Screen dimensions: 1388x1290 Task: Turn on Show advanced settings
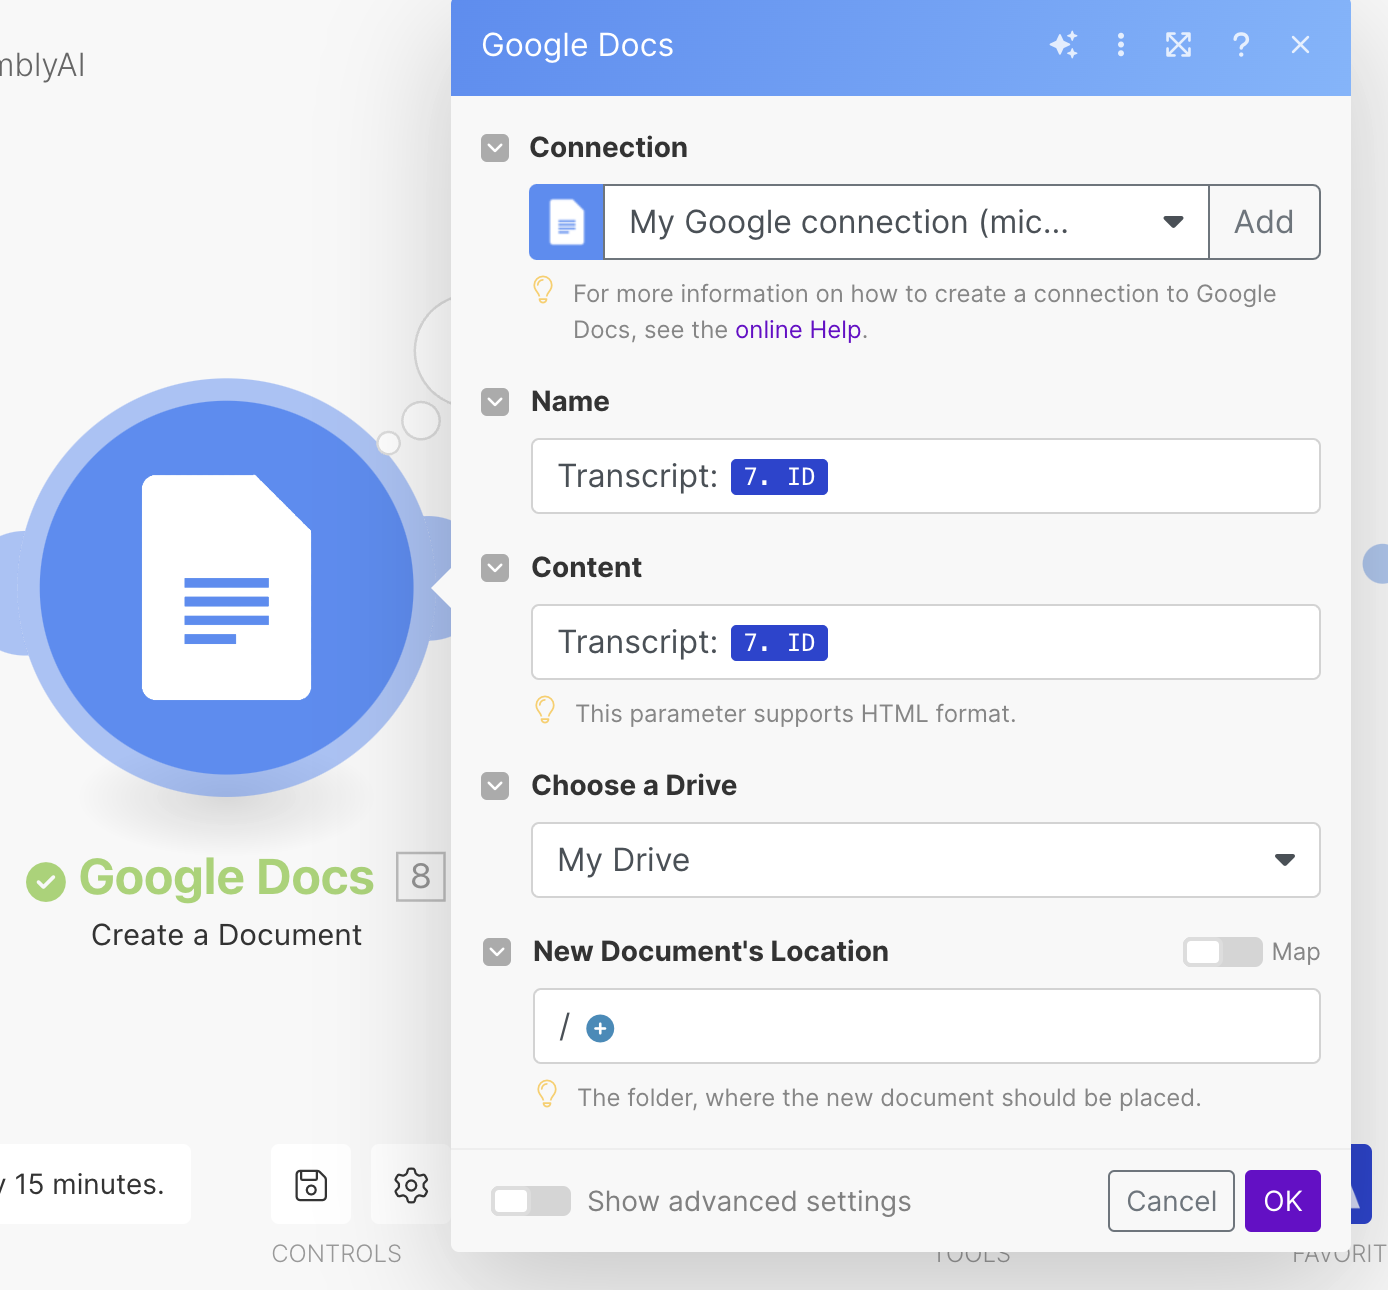[x=531, y=1201]
